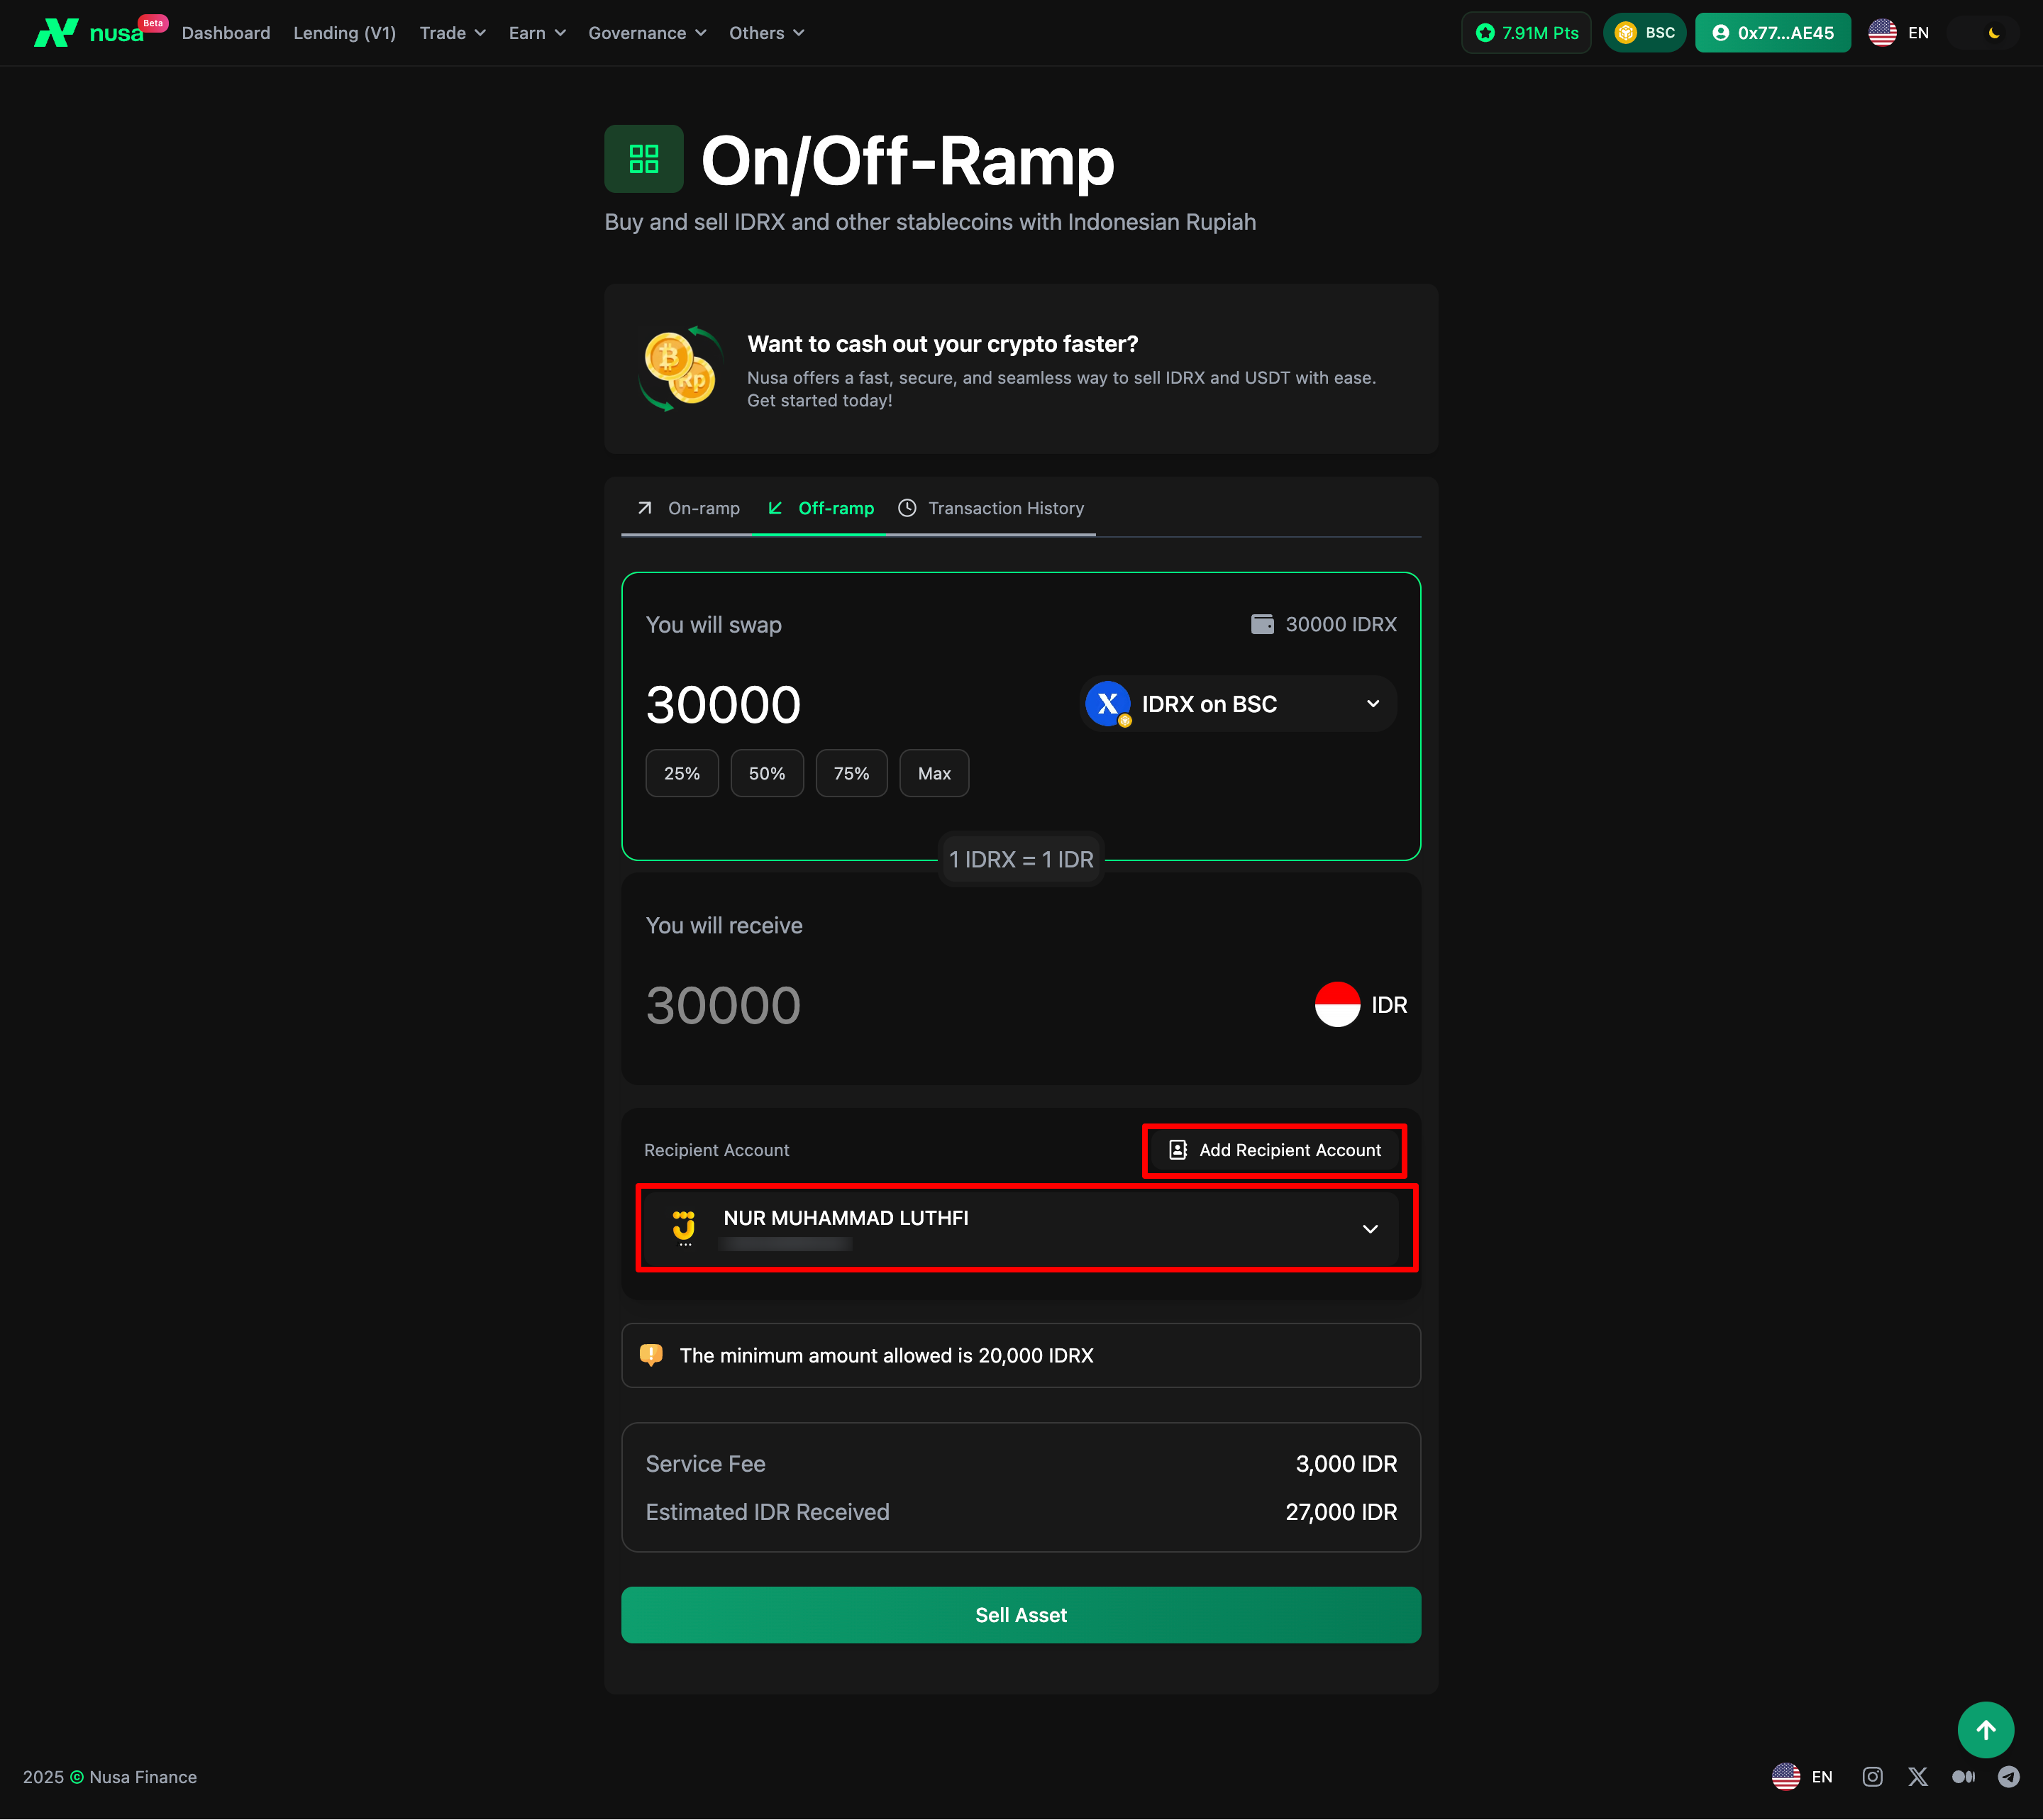Click the Nusa logo icon

(56, 33)
